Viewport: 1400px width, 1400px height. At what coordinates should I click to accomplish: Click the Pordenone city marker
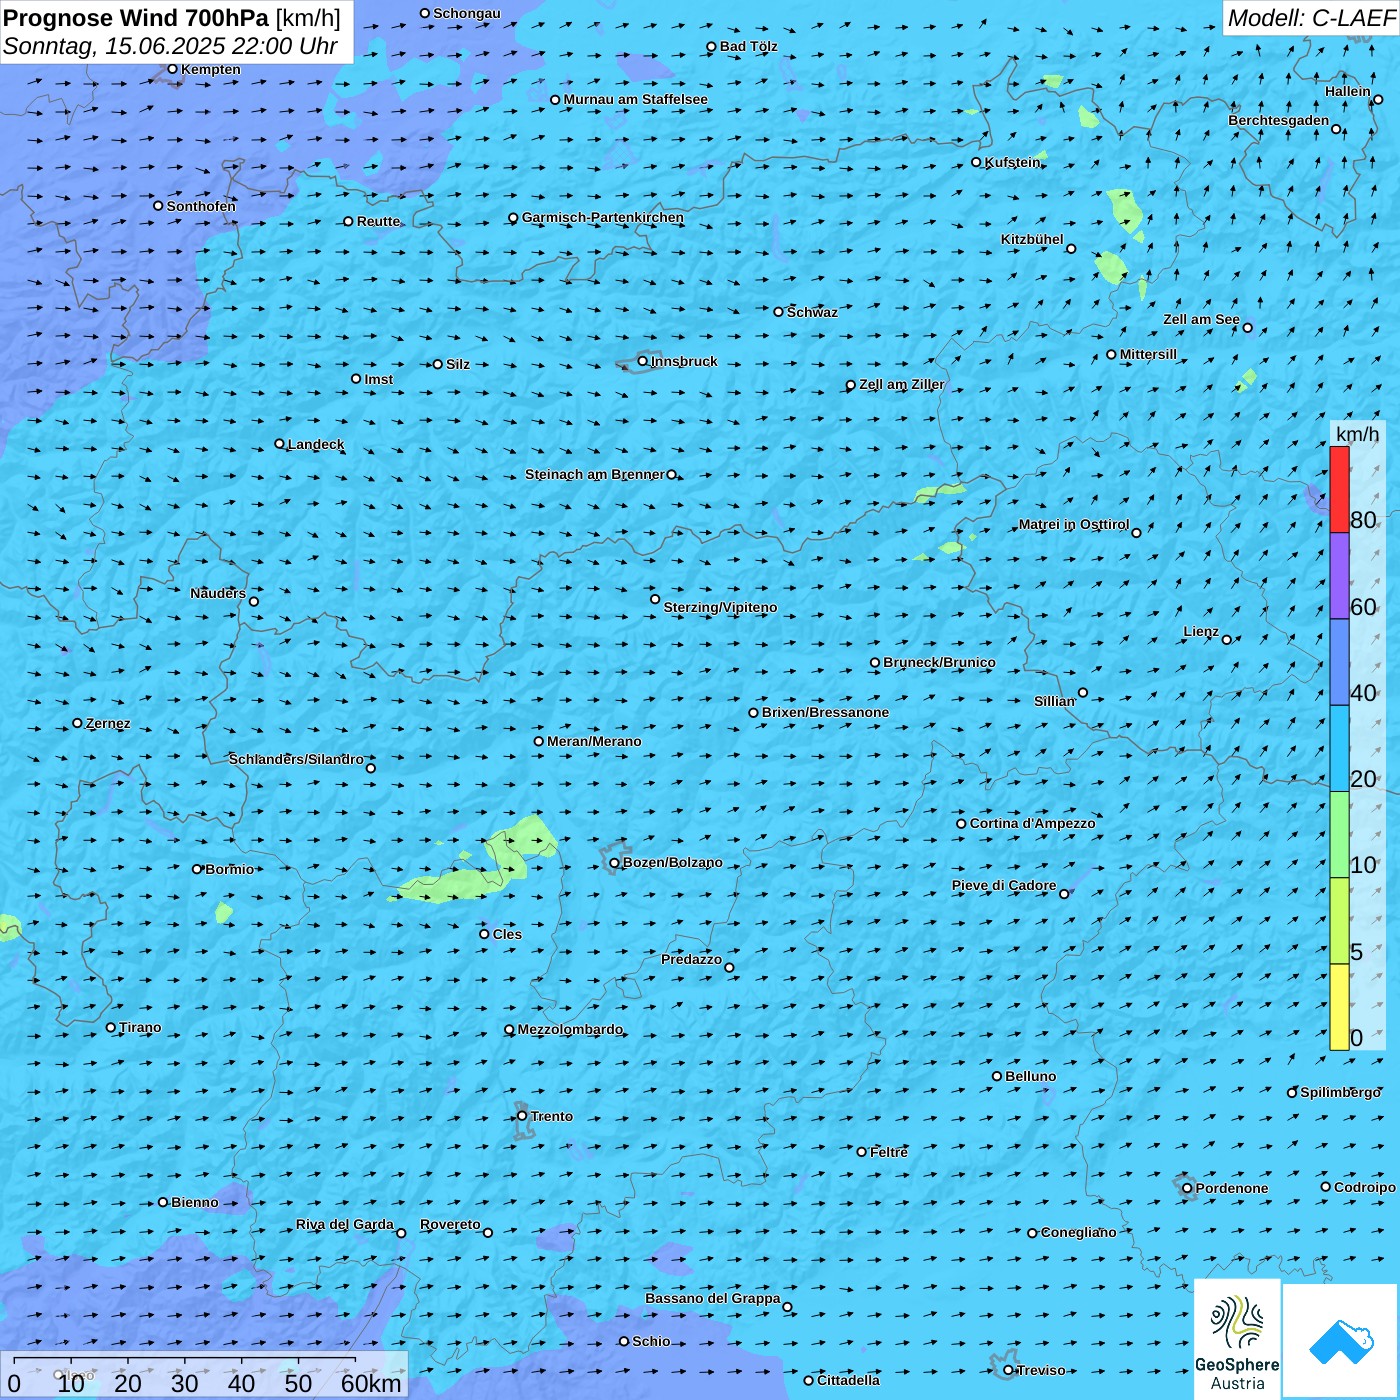pos(1187,1188)
